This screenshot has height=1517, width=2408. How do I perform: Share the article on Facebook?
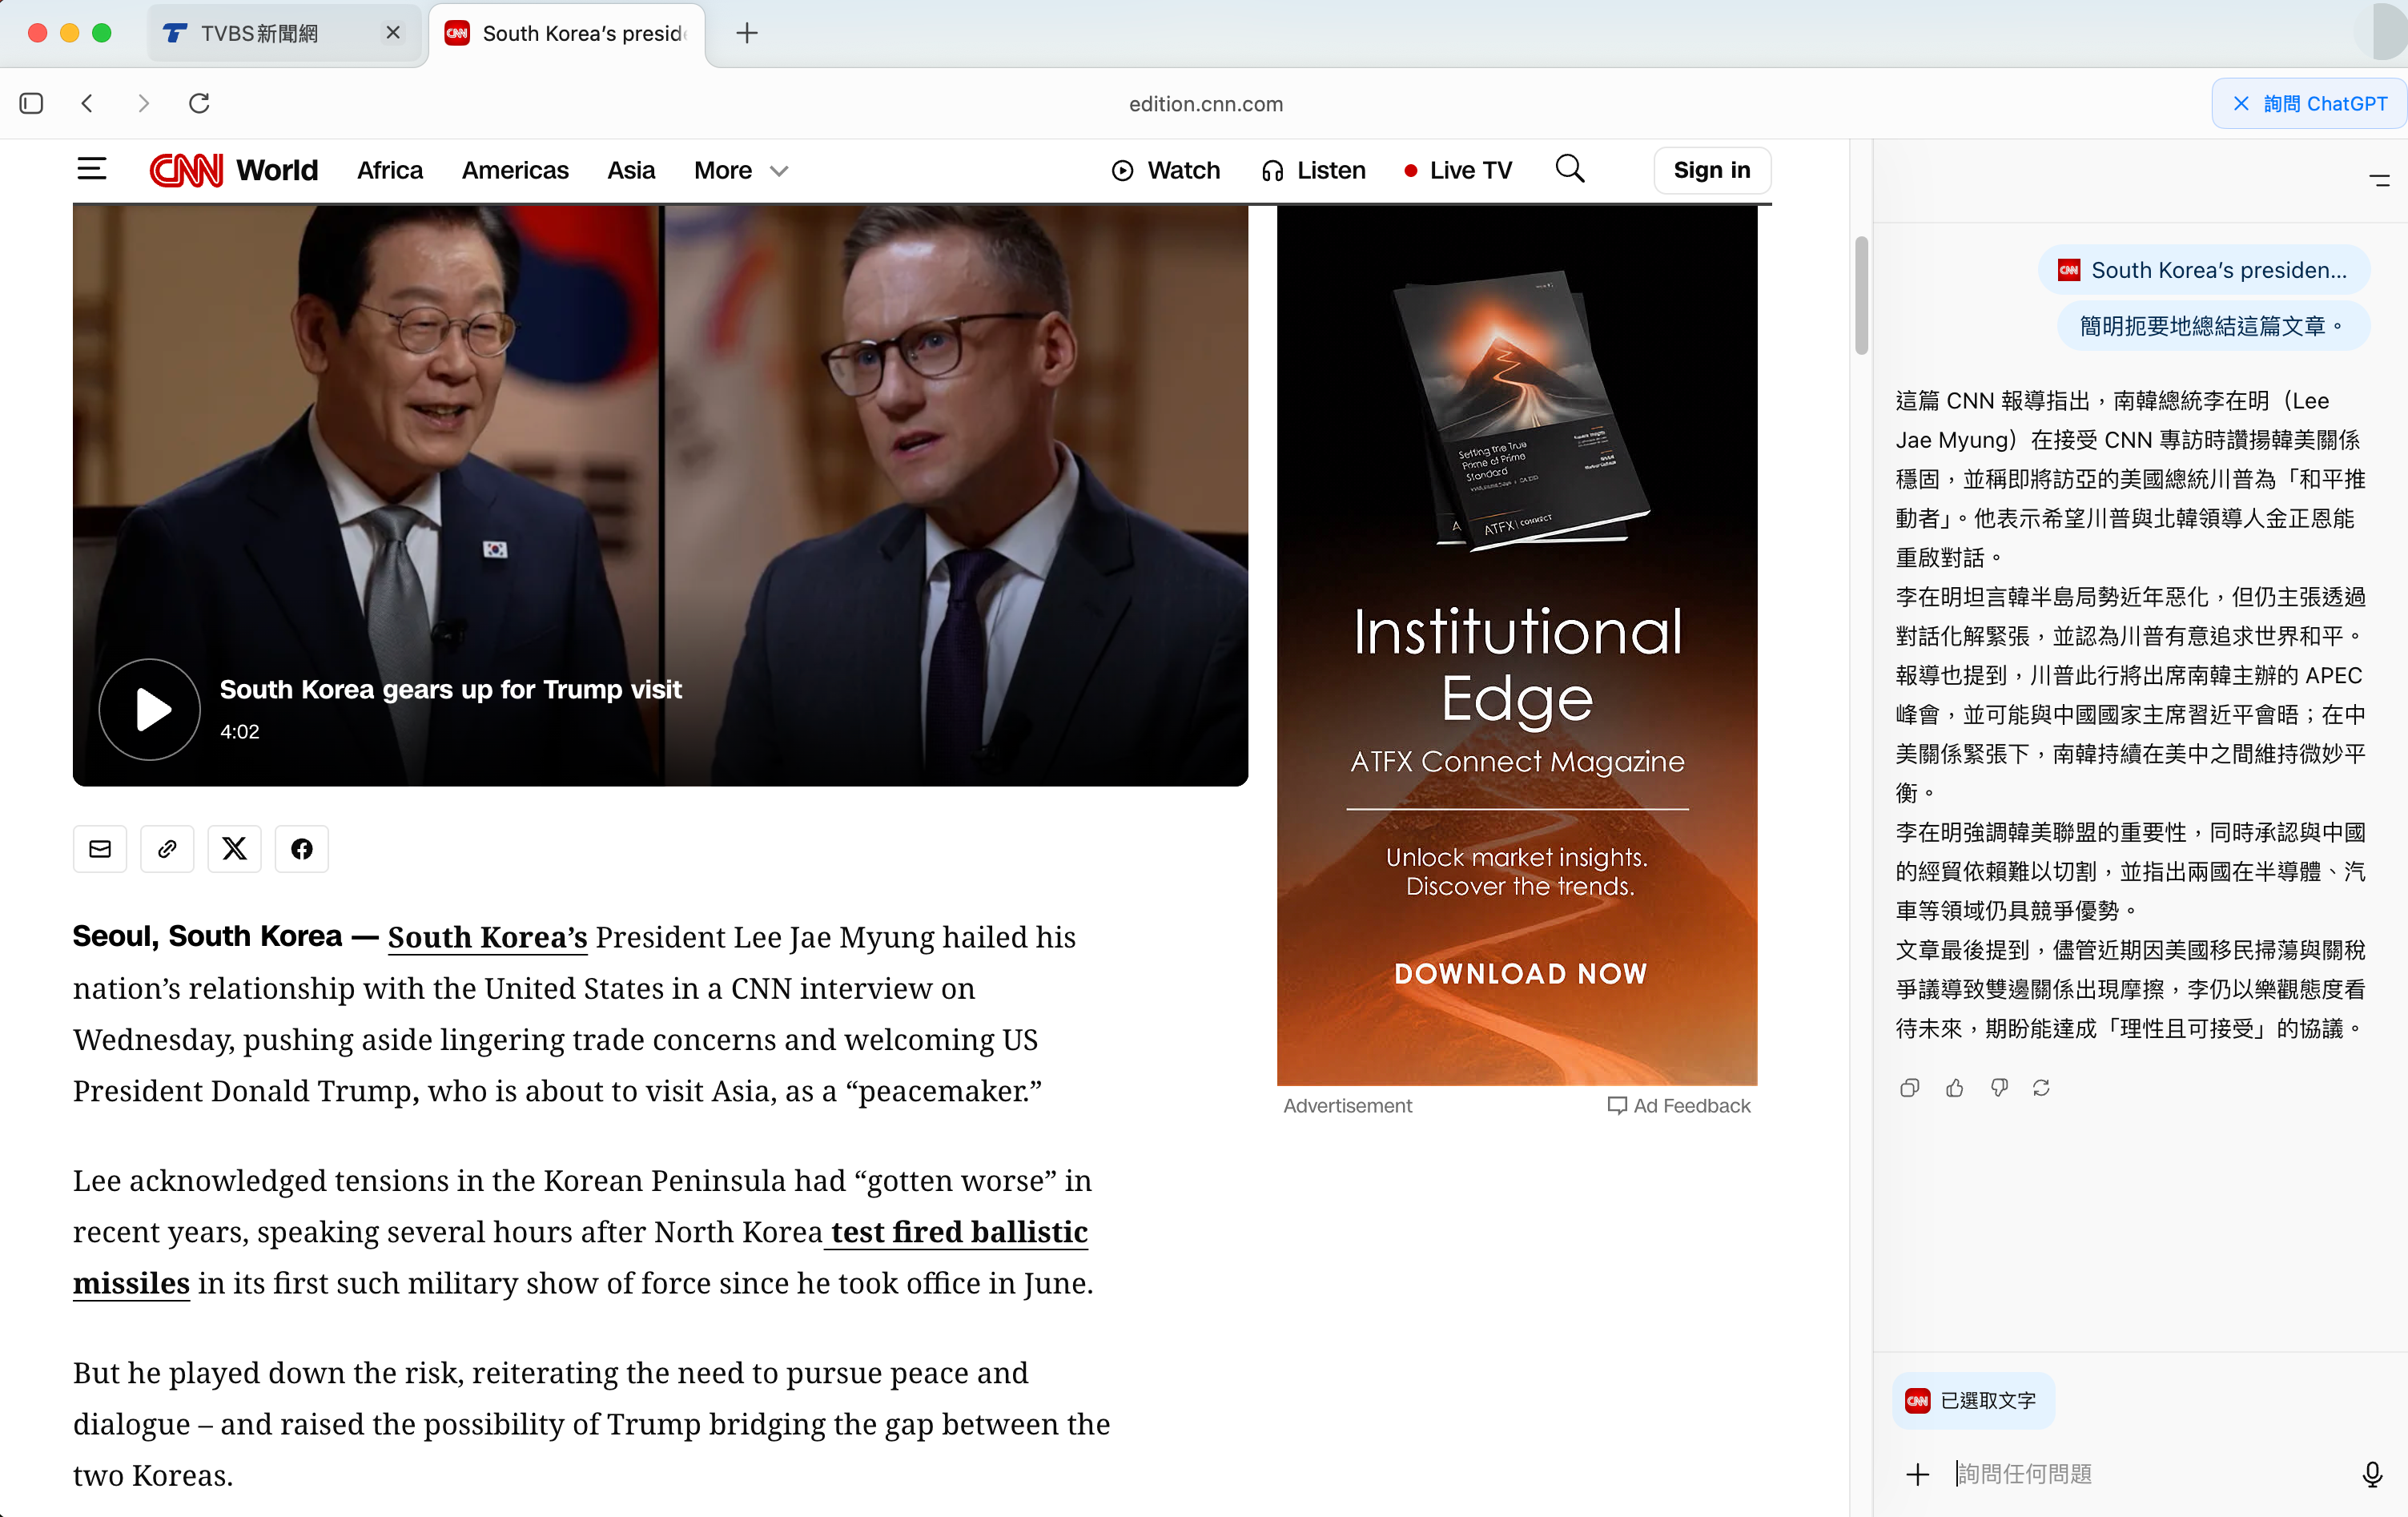[x=301, y=848]
